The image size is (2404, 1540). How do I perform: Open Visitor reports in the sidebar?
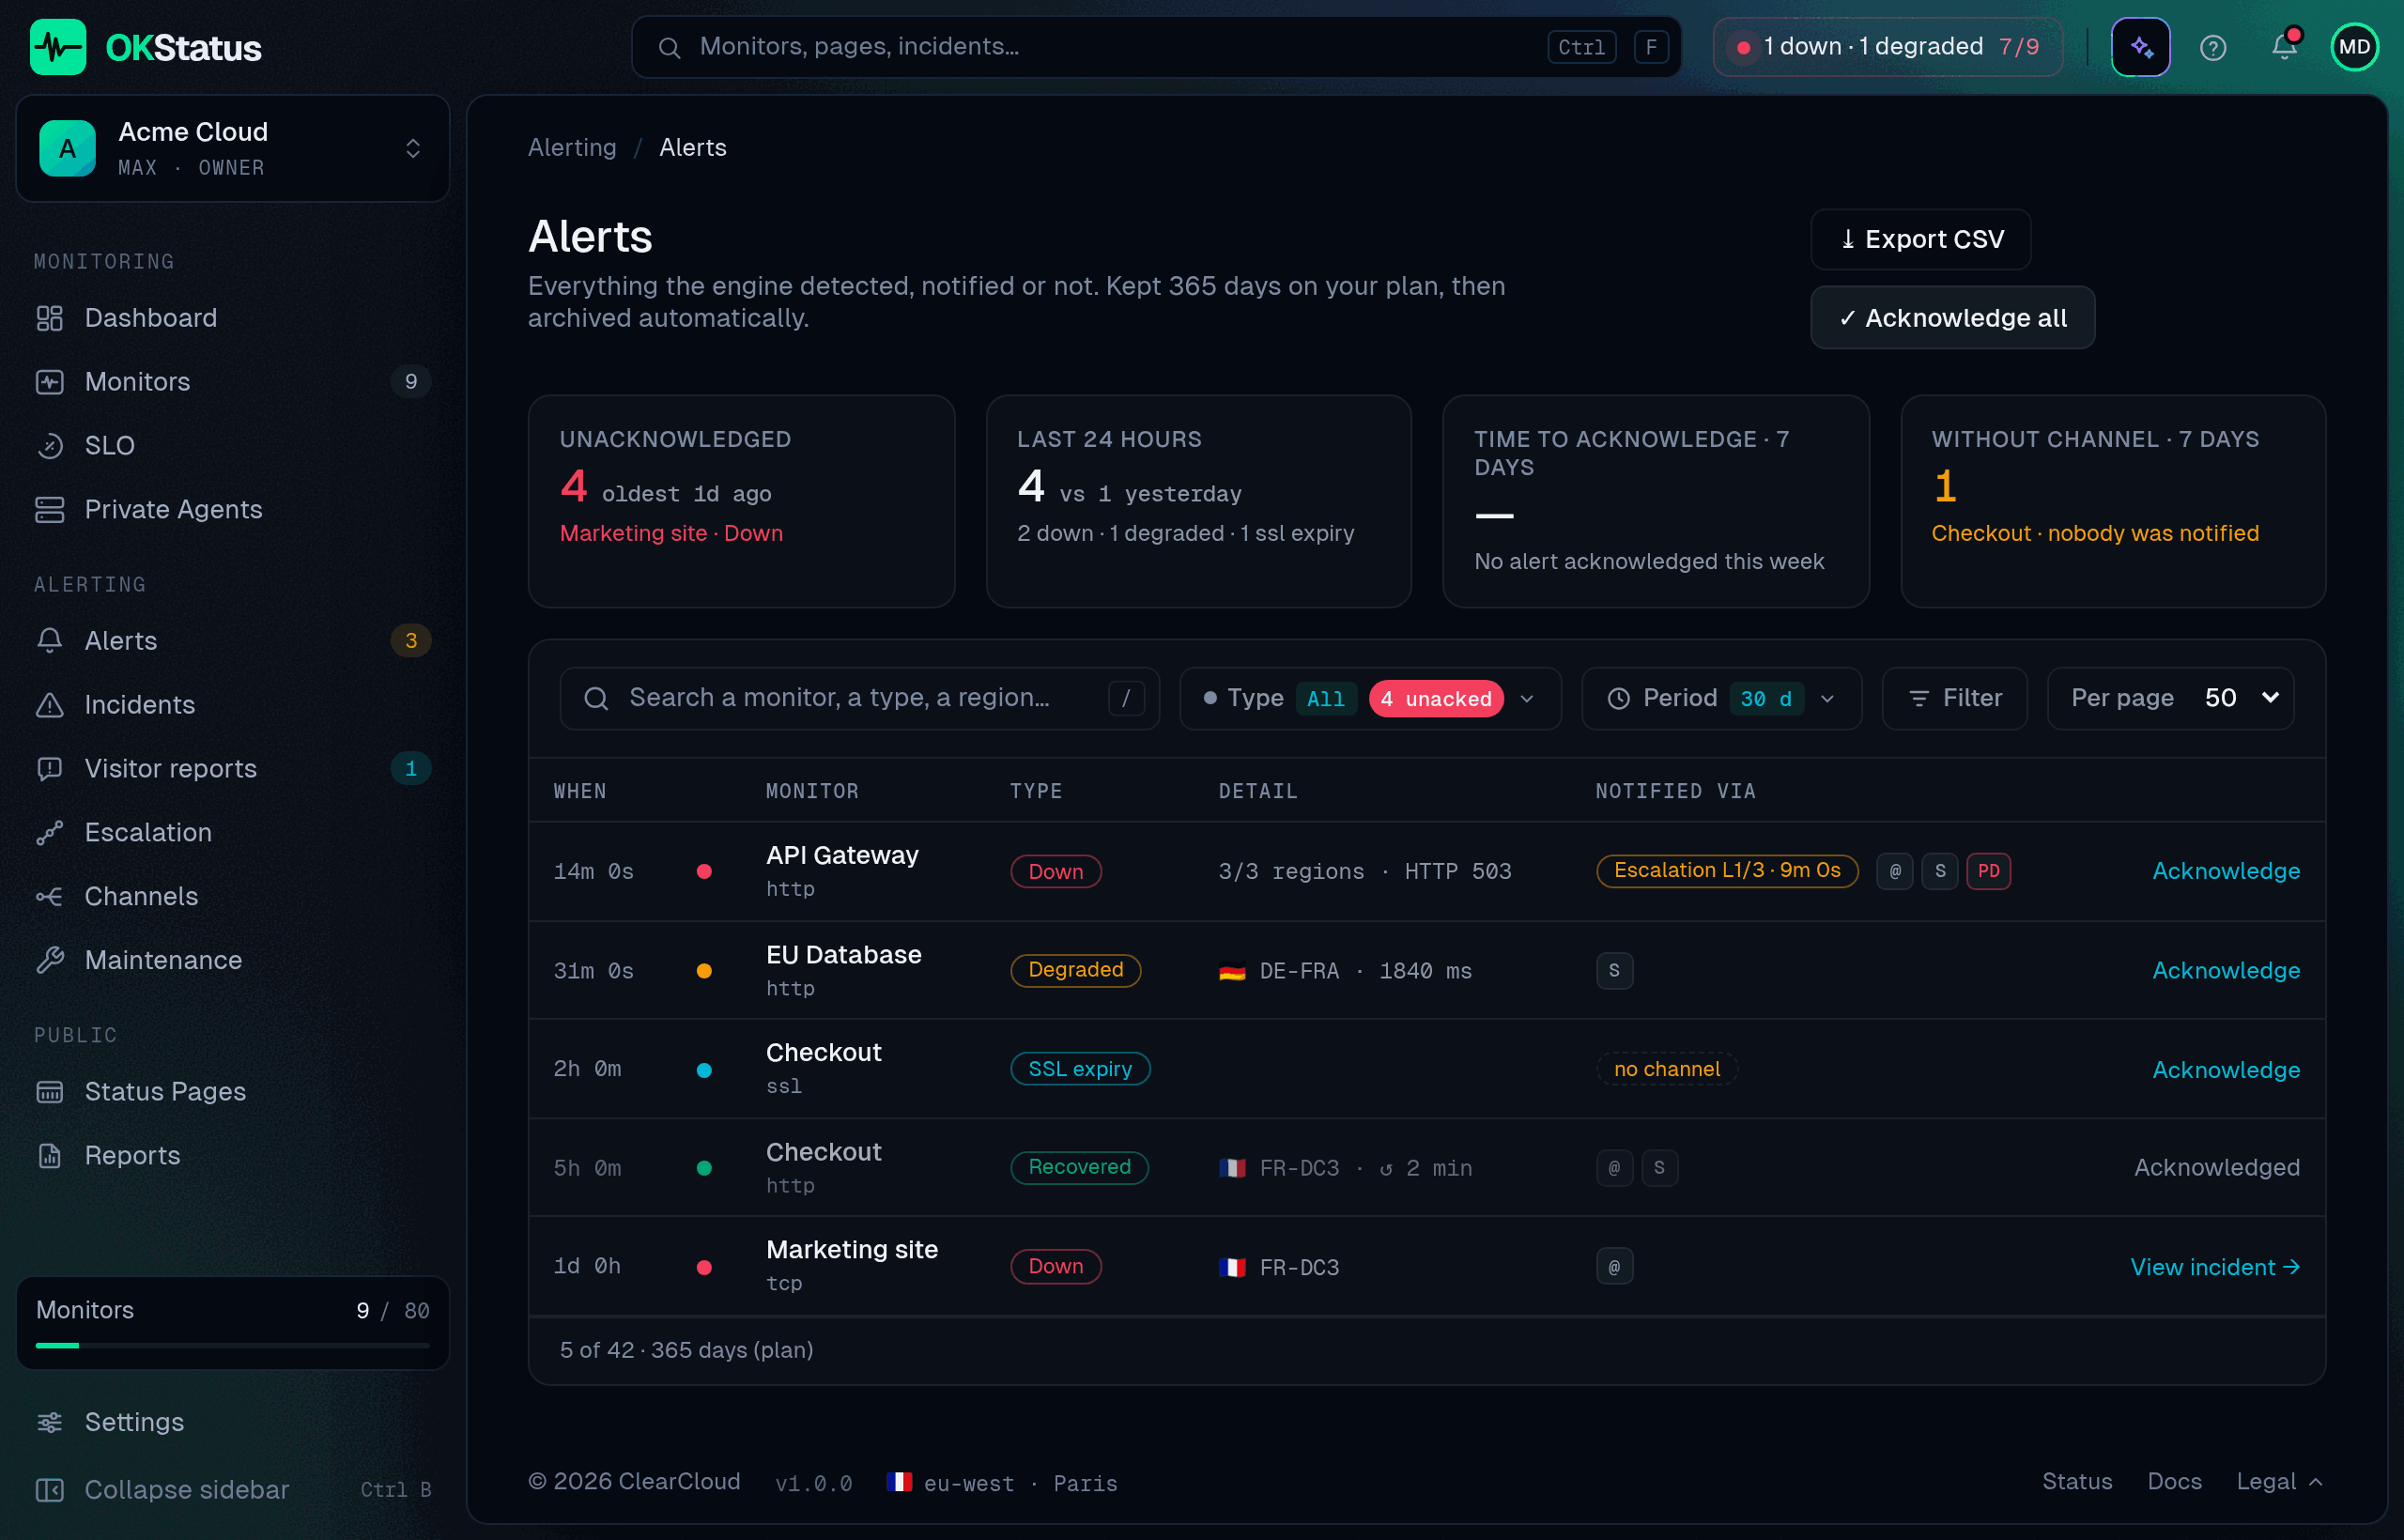(233, 768)
